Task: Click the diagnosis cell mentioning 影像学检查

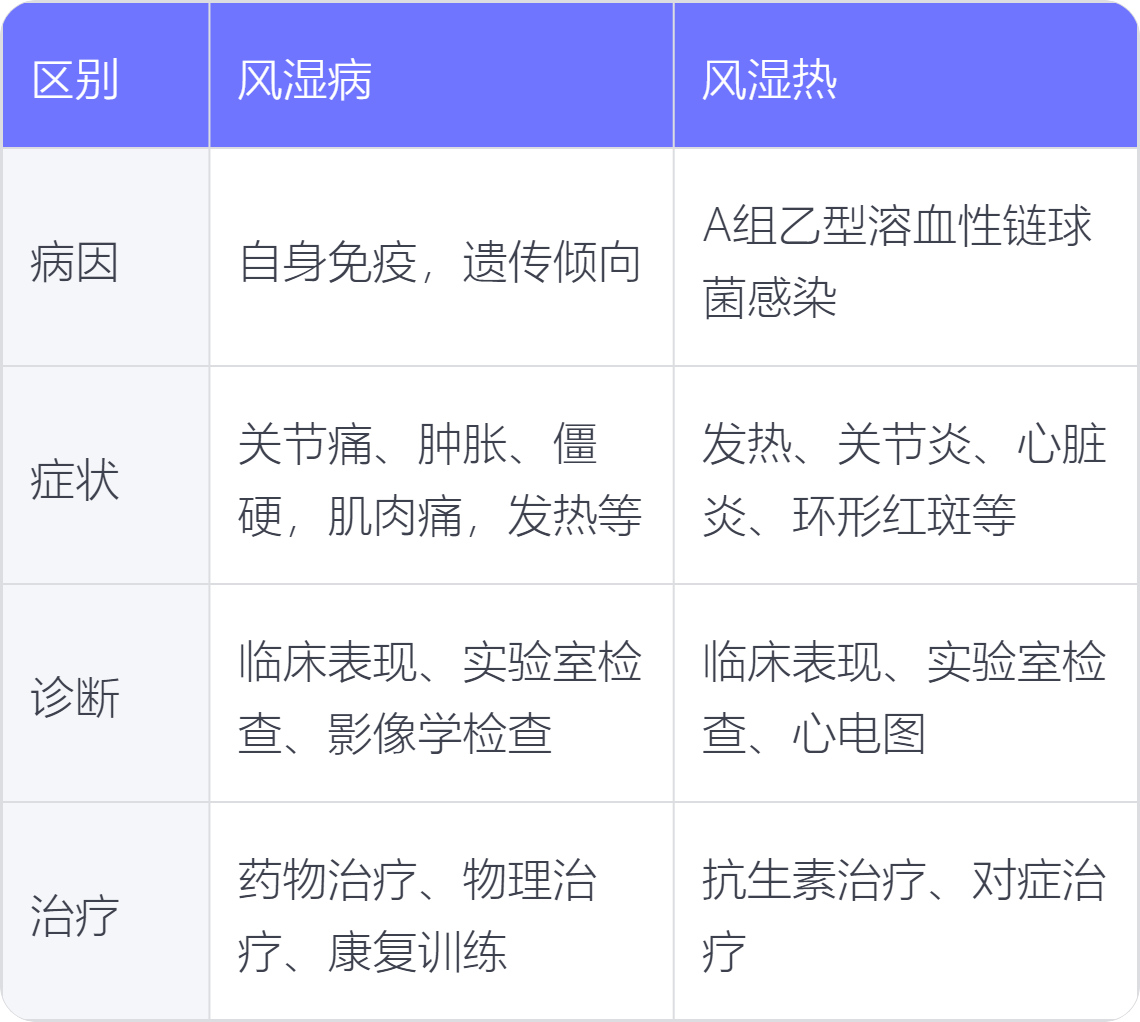Action: (x=440, y=698)
